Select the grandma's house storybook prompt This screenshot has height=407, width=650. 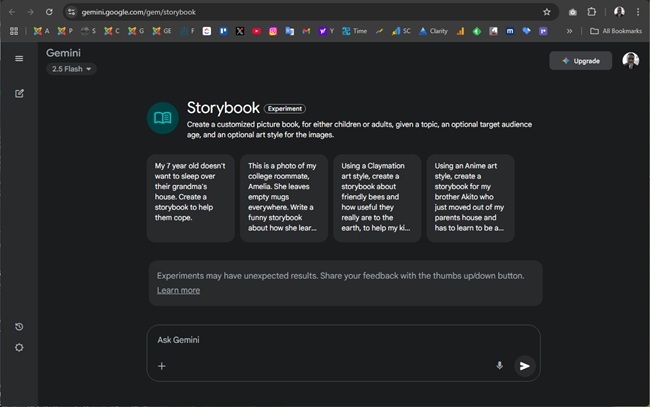pyautogui.click(x=191, y=198)
